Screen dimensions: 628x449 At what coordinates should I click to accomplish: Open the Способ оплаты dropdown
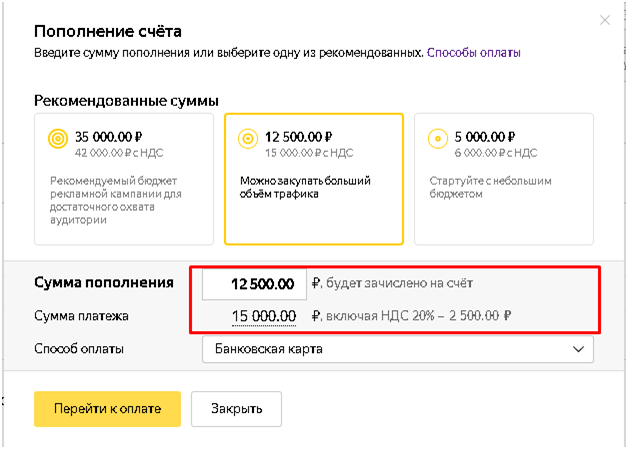[398, 349]
